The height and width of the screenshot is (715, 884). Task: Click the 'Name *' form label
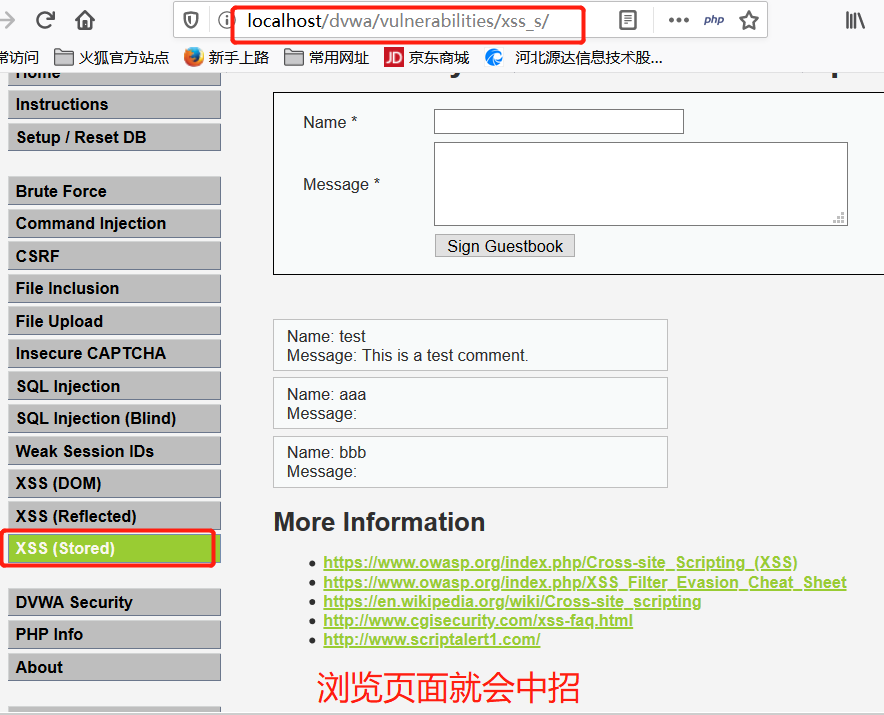(330, 122)
